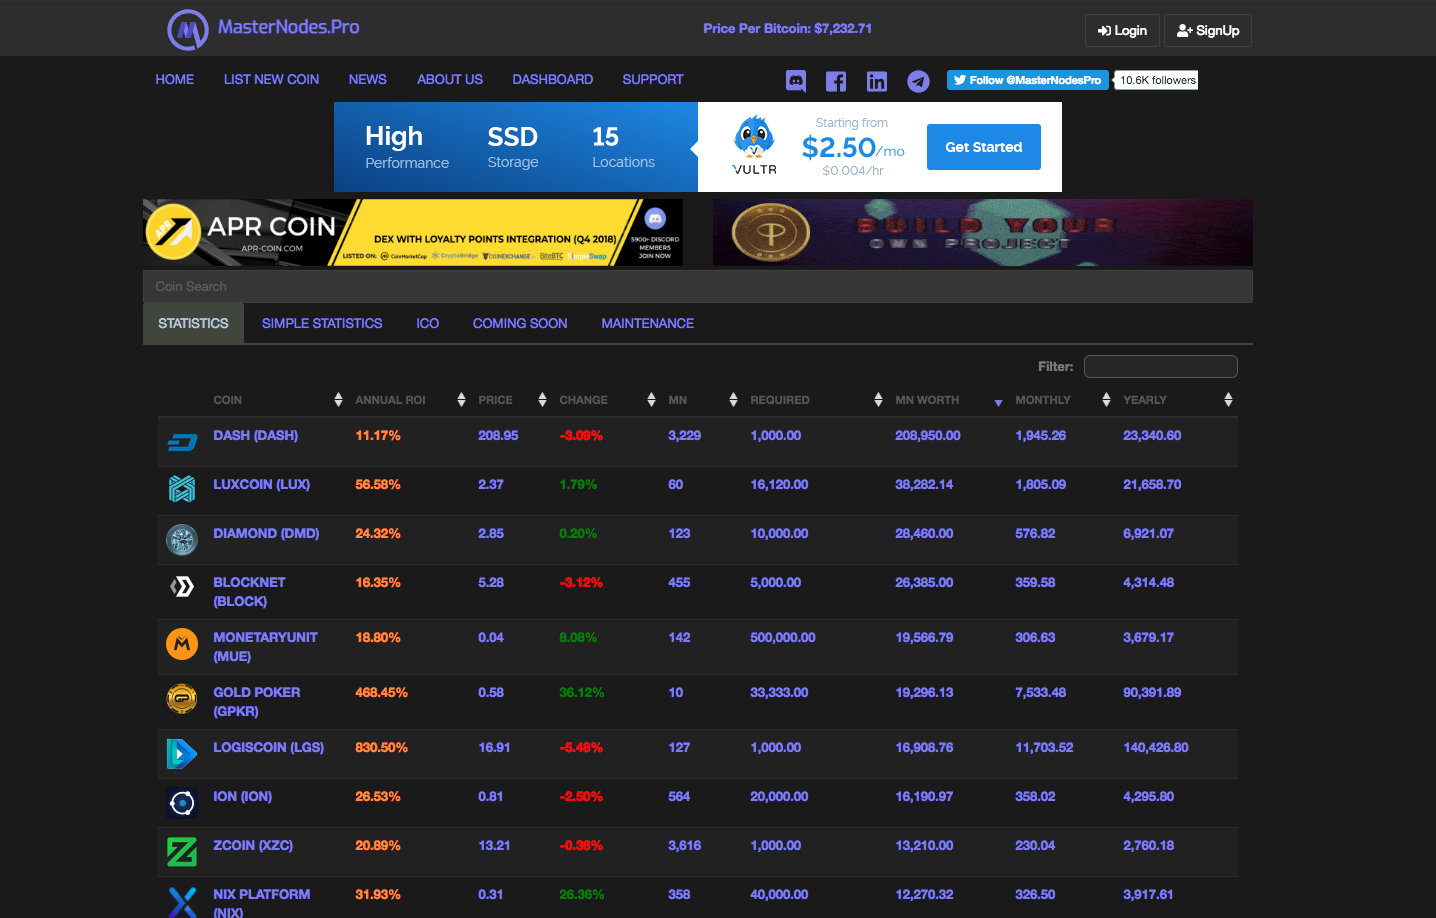1436x918 pixels.
Task: Open the APR COIN banner ad
Action: coord(413,232)
